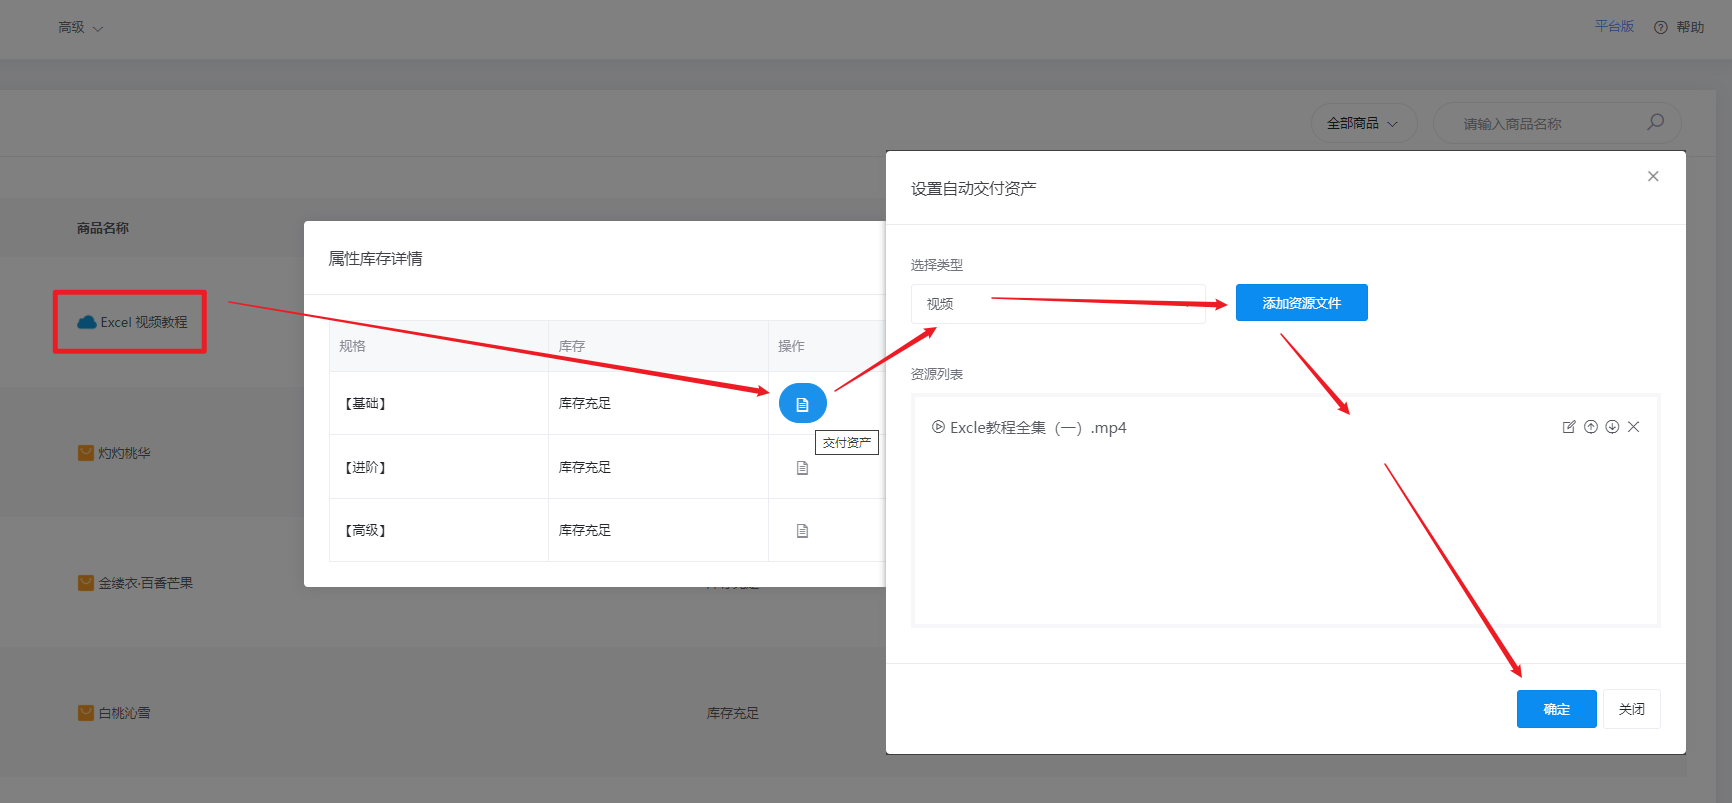Open the 灼灼桃华 product
Screen dimensions: 1732x803
coord(124,453)
